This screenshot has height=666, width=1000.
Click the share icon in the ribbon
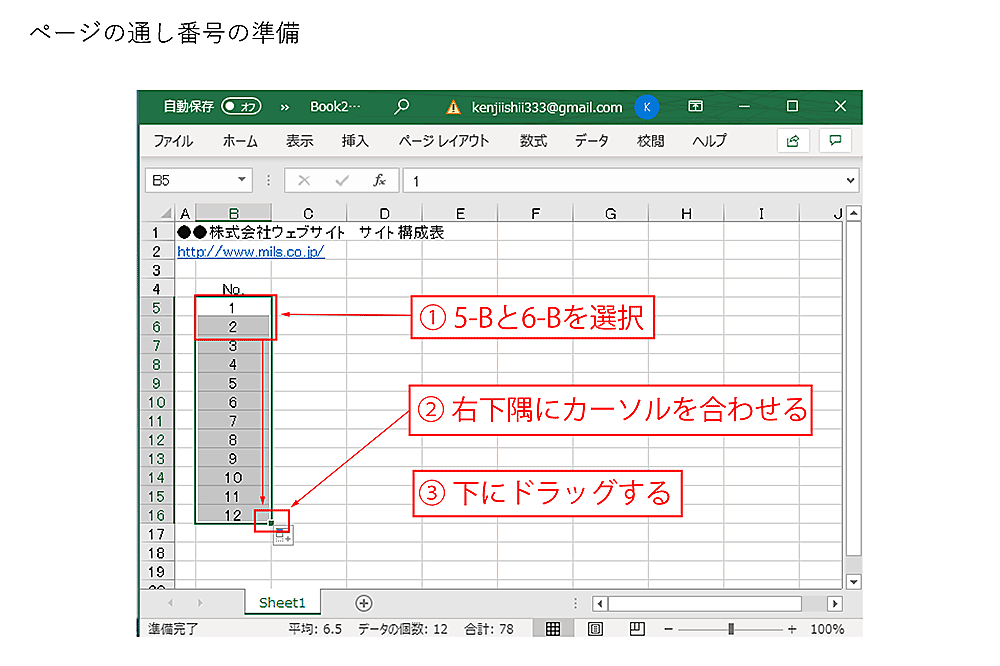[x=793, y=141]
